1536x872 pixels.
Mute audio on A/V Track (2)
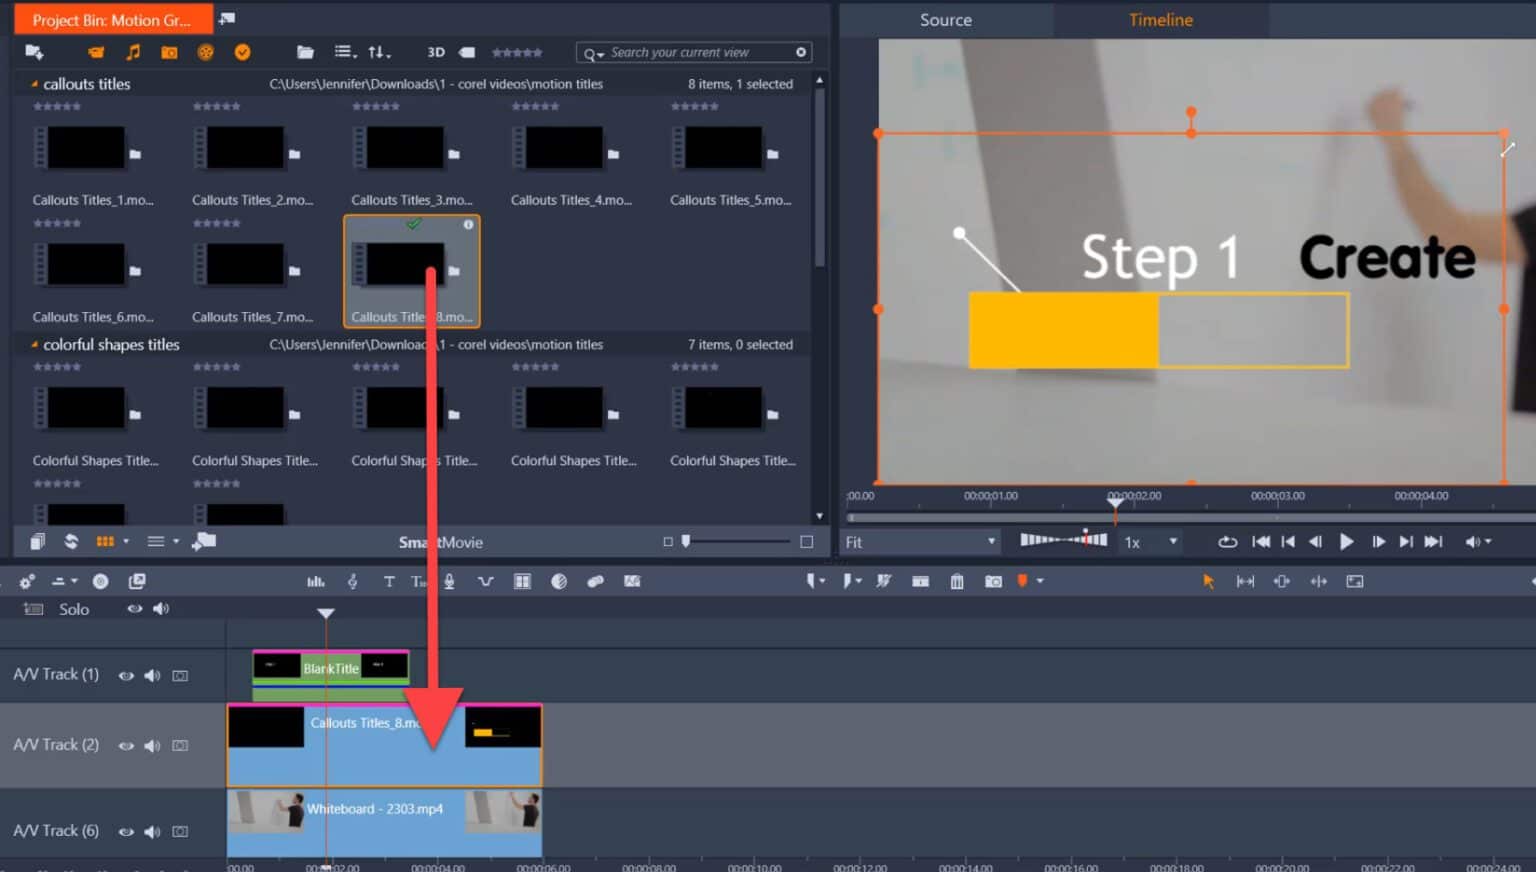pos(153,745)
